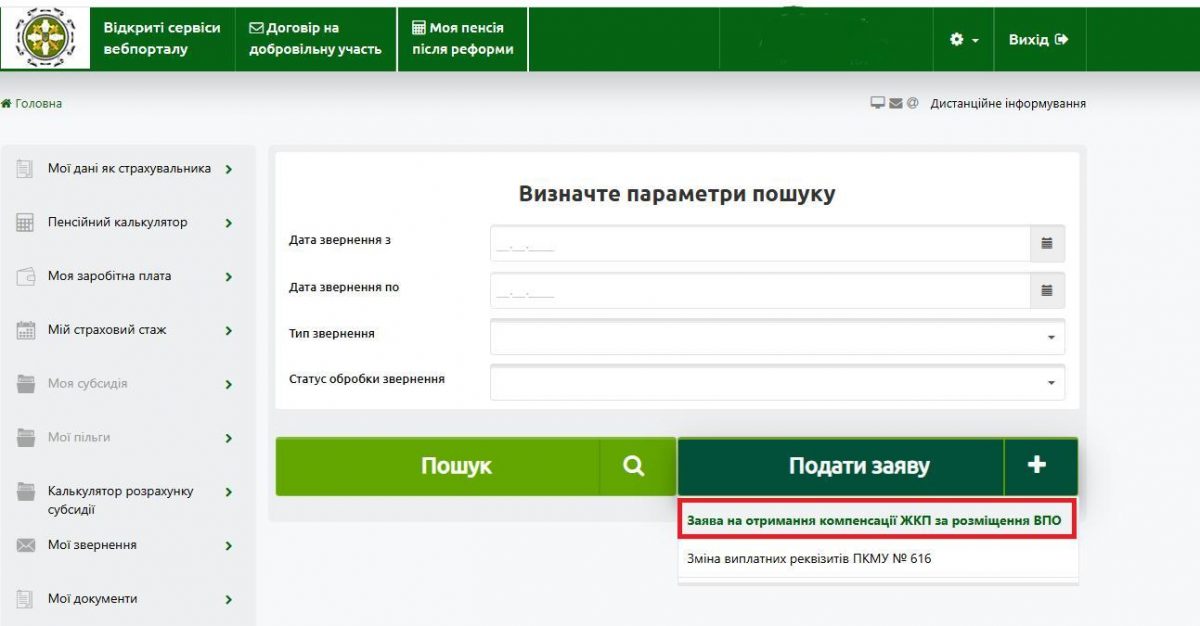Open calendar picker for Дата звернення по
Viewport: 1200px width, 626px height.
pyautogui.click(x=1047, y=290)
